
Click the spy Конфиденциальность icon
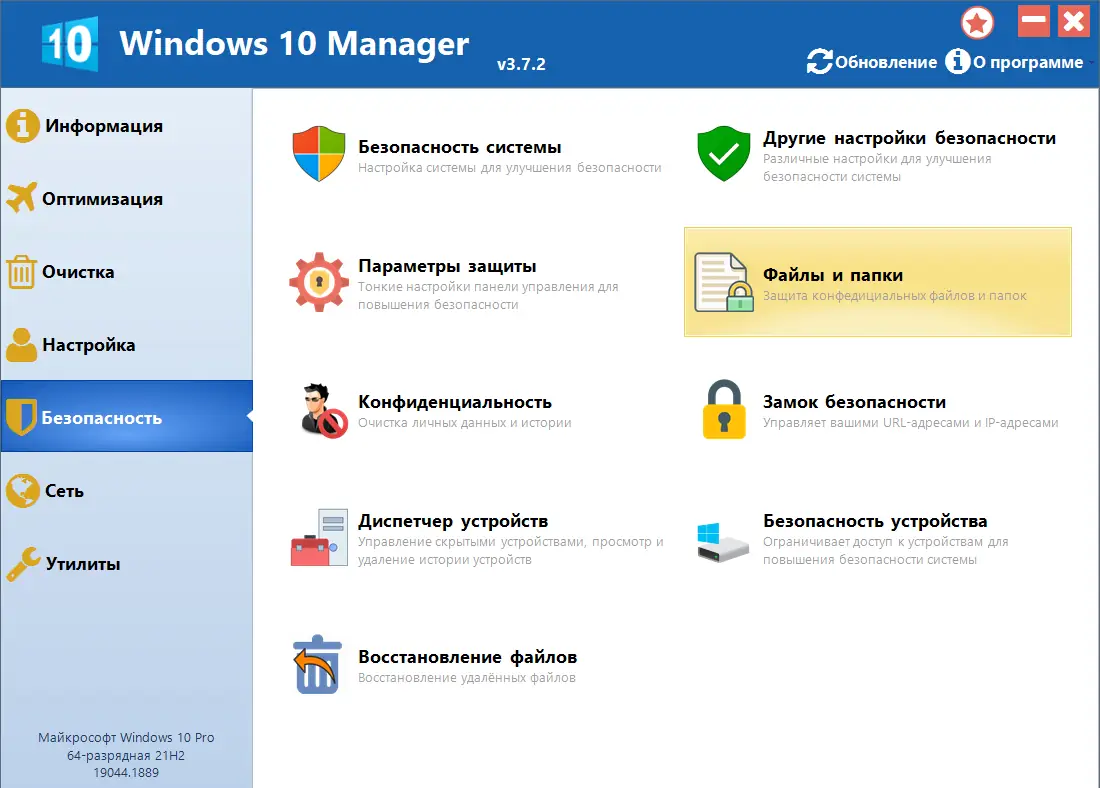click(x=322, y=411)
